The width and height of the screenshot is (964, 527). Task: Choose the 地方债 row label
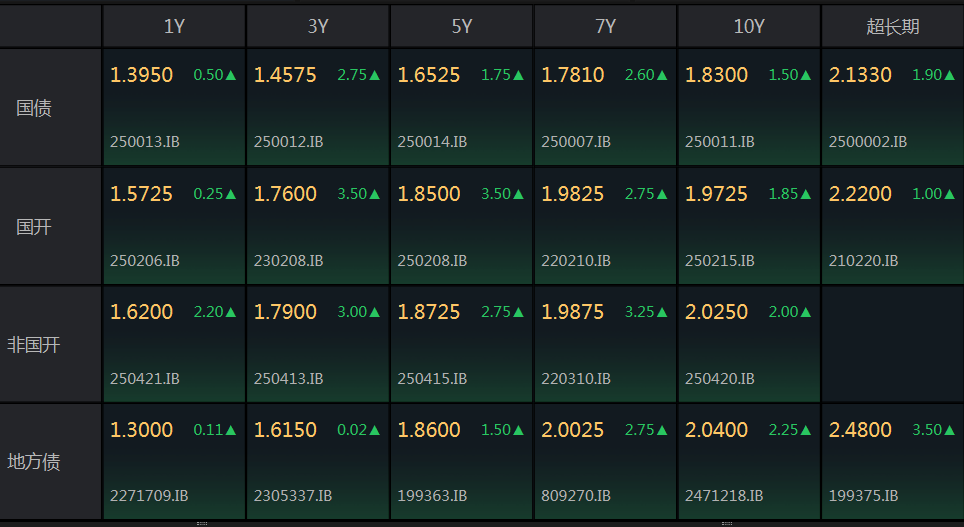pos(34,462)
